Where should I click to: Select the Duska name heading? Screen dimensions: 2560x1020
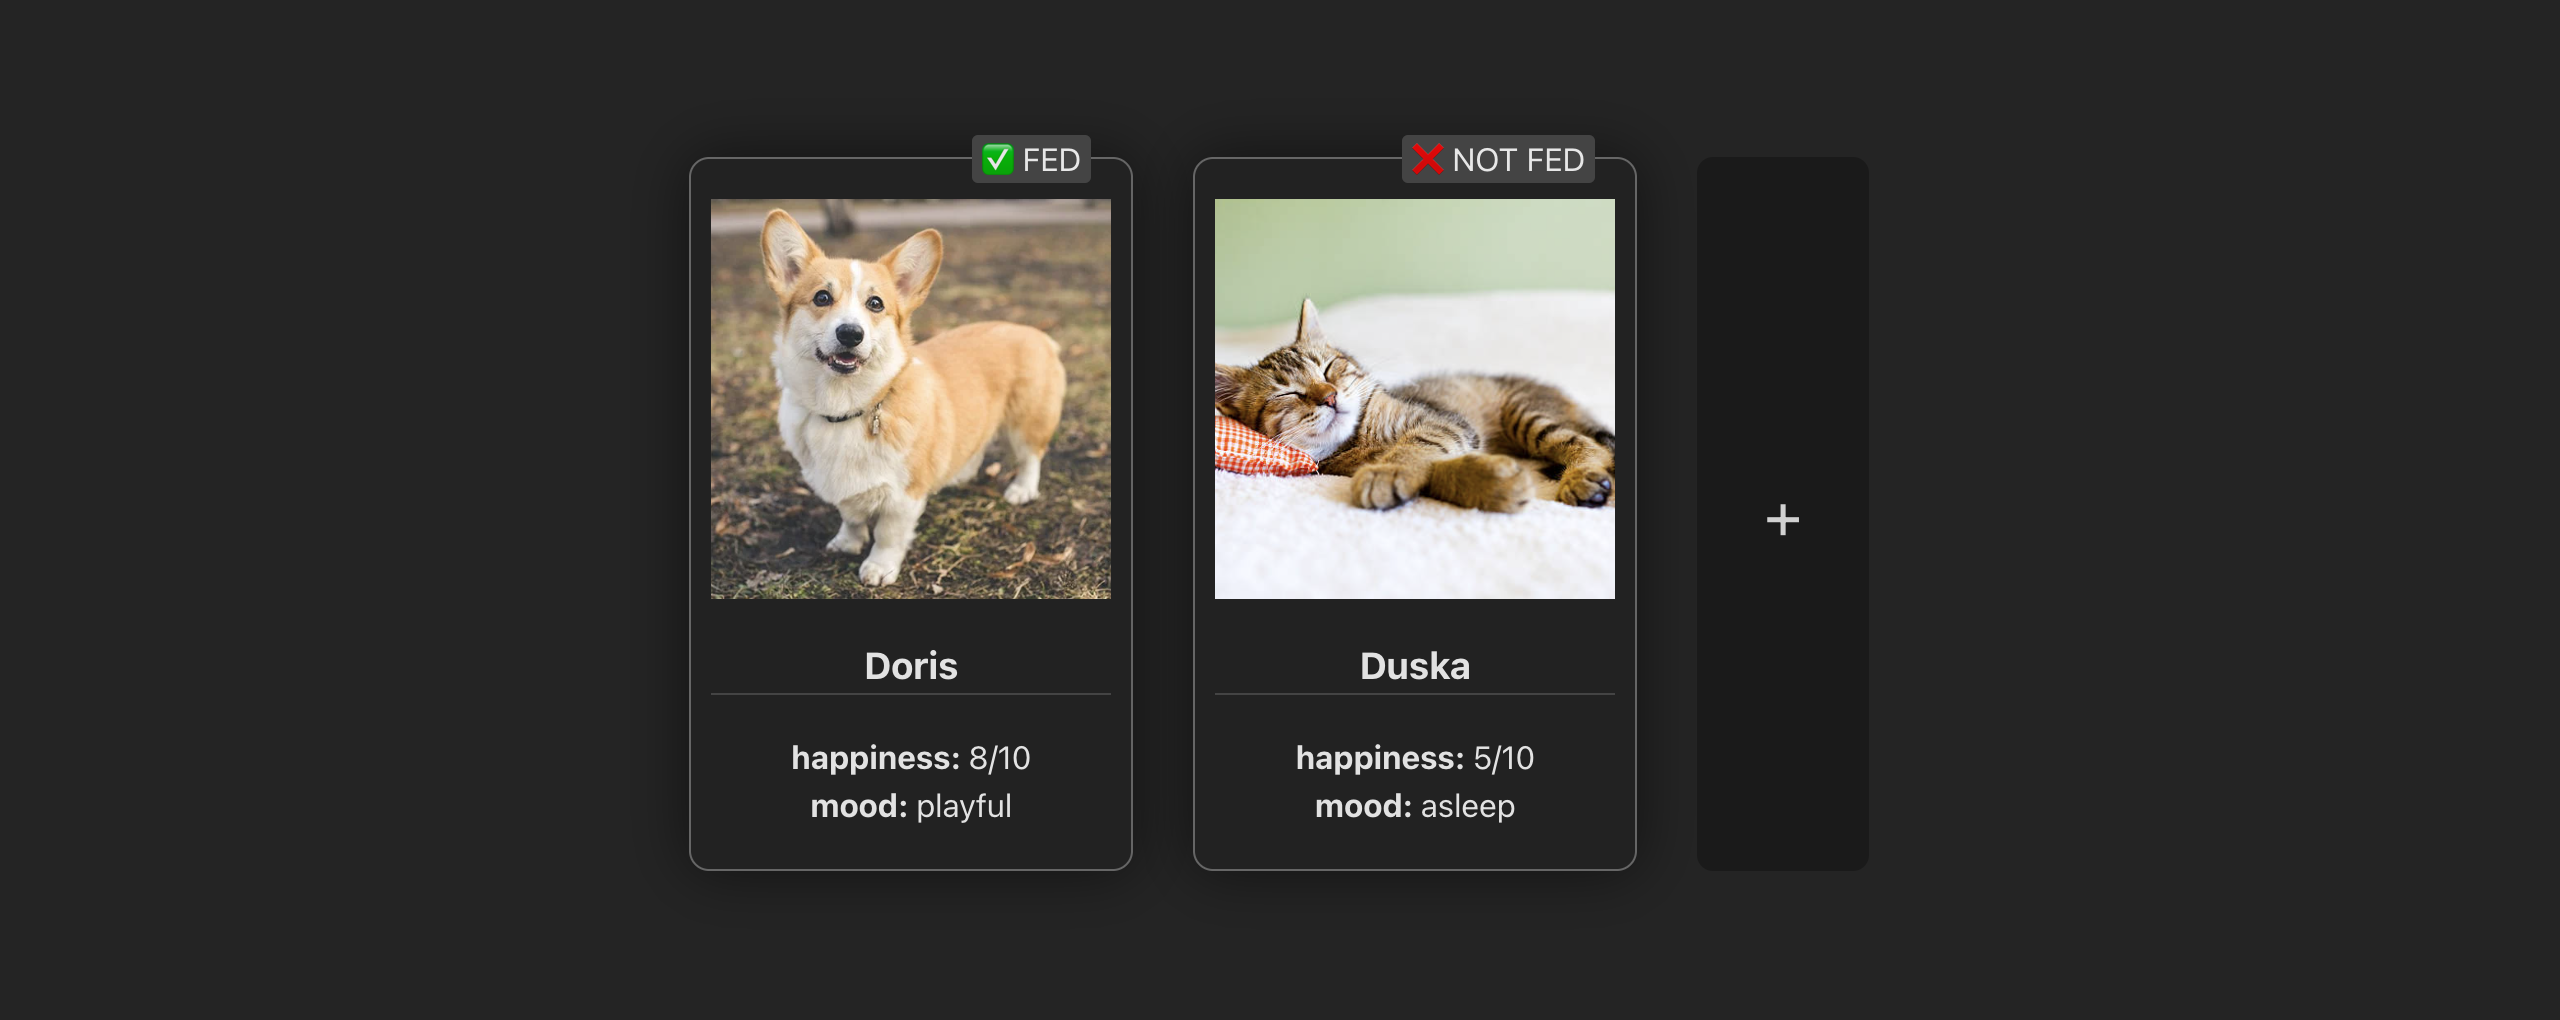[1415, 666]
